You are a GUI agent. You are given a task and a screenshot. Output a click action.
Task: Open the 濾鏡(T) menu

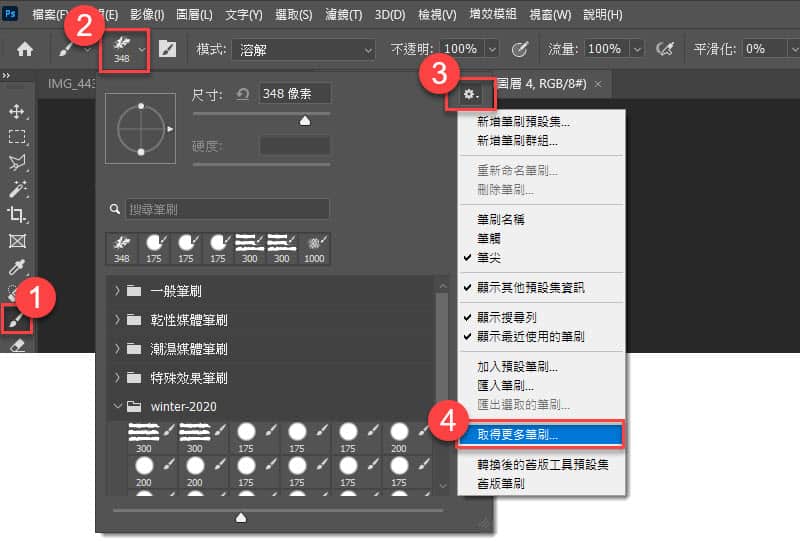coord(343,14)
